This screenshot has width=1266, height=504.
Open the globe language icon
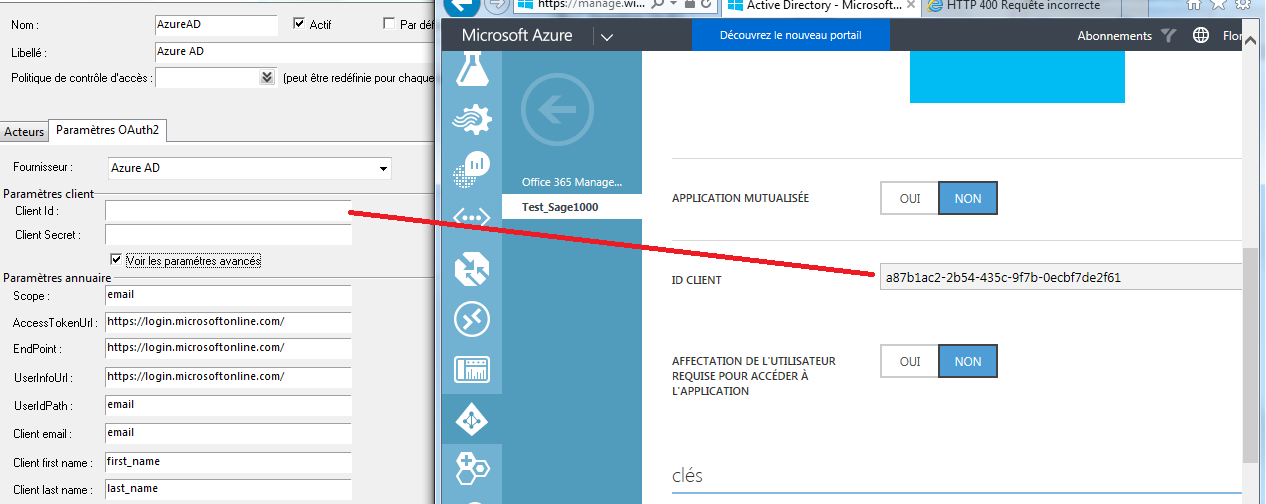coord(1201,36)
